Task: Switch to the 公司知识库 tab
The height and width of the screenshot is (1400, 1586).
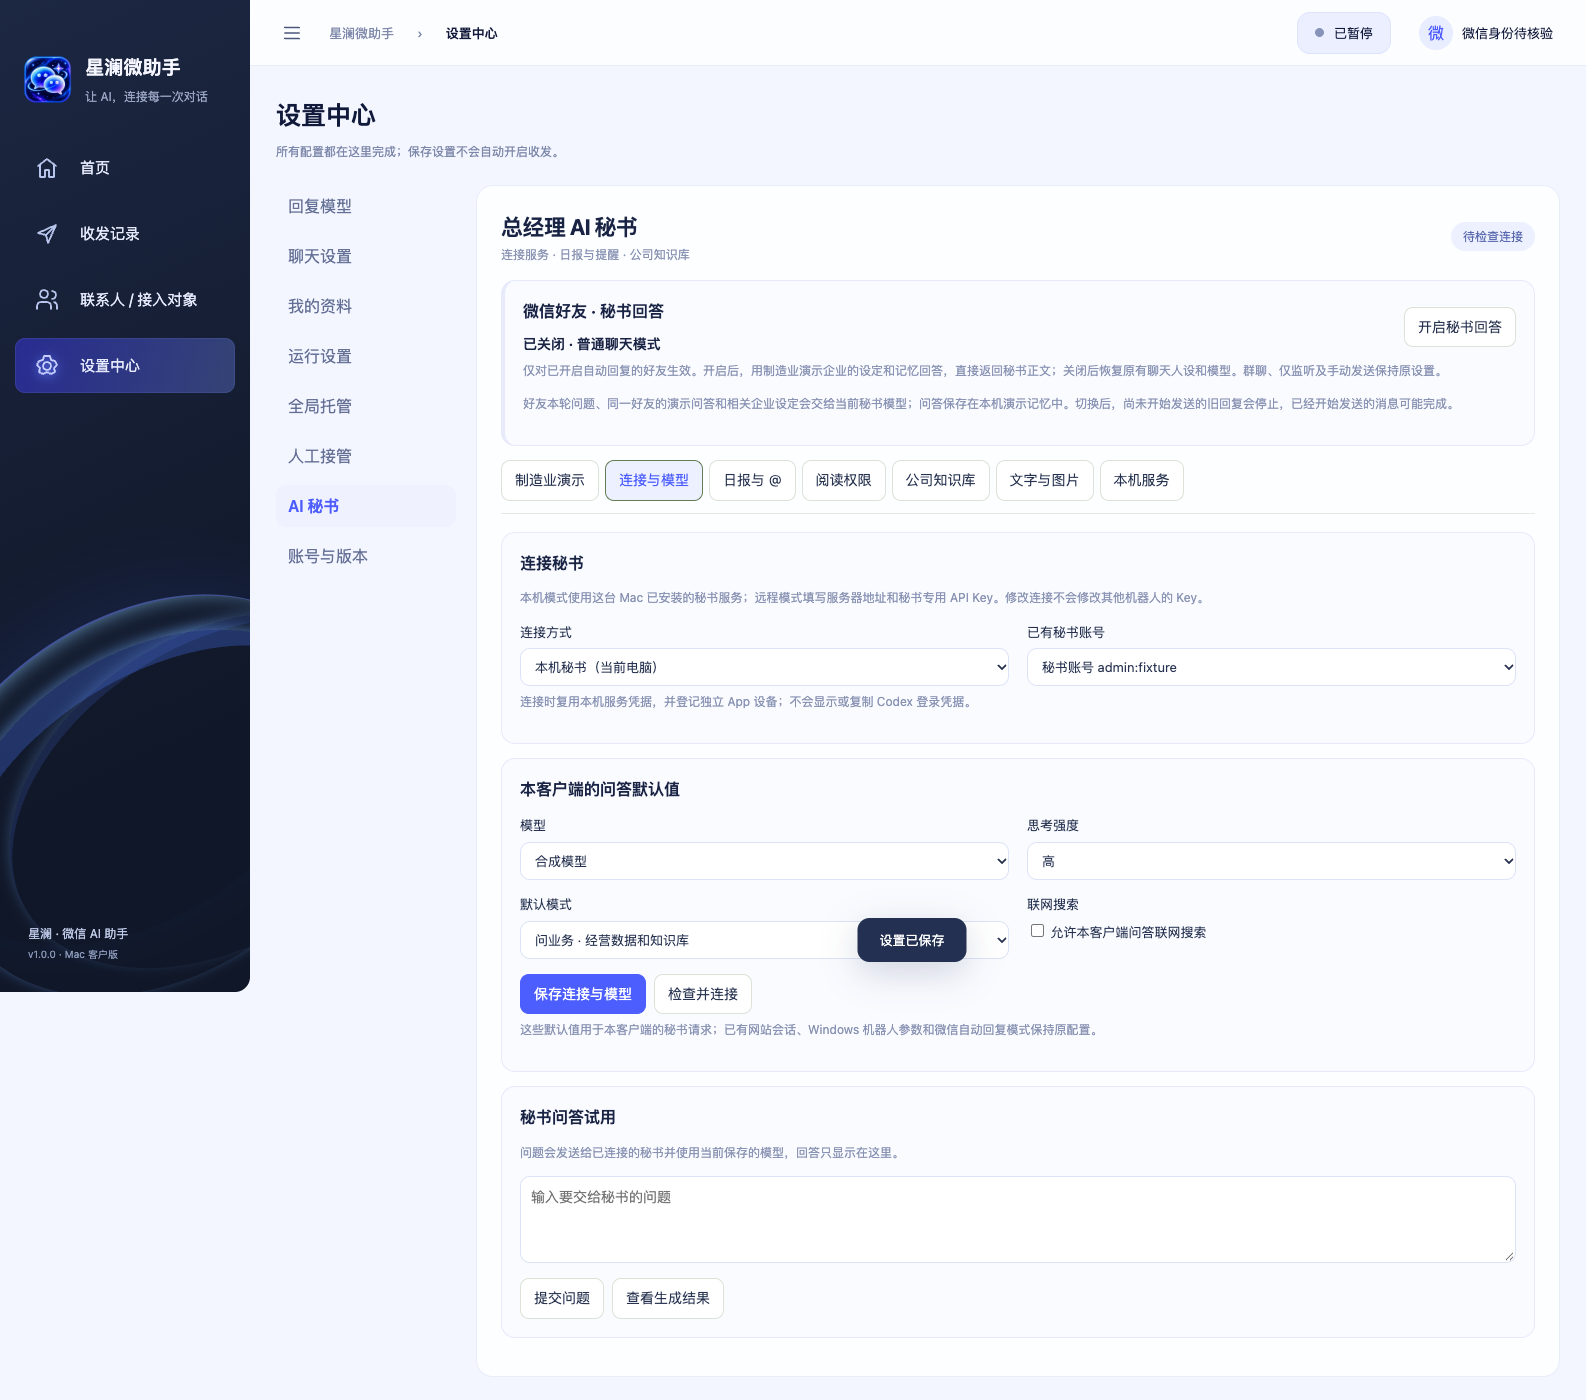Action: (x=941, y=480)
